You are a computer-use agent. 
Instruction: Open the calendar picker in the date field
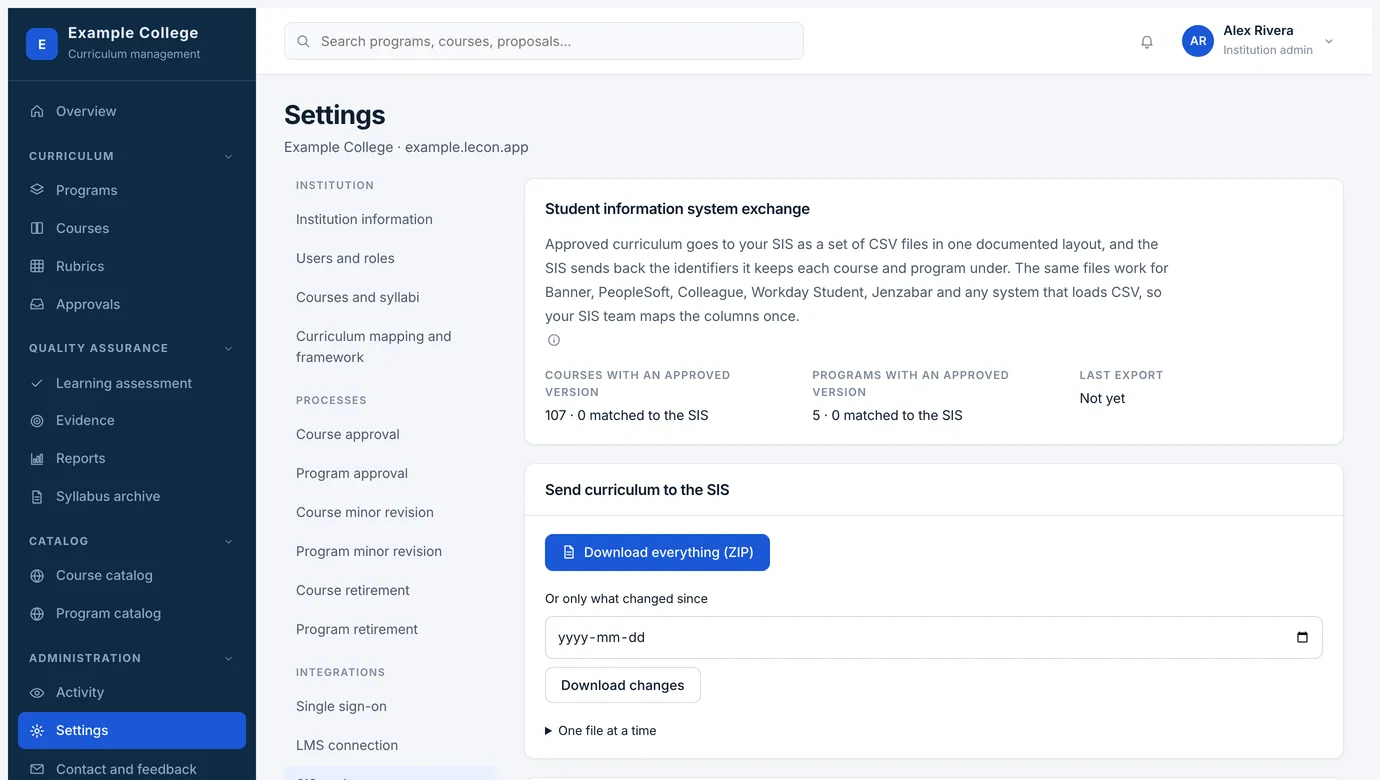click(x=1302, y=637)
